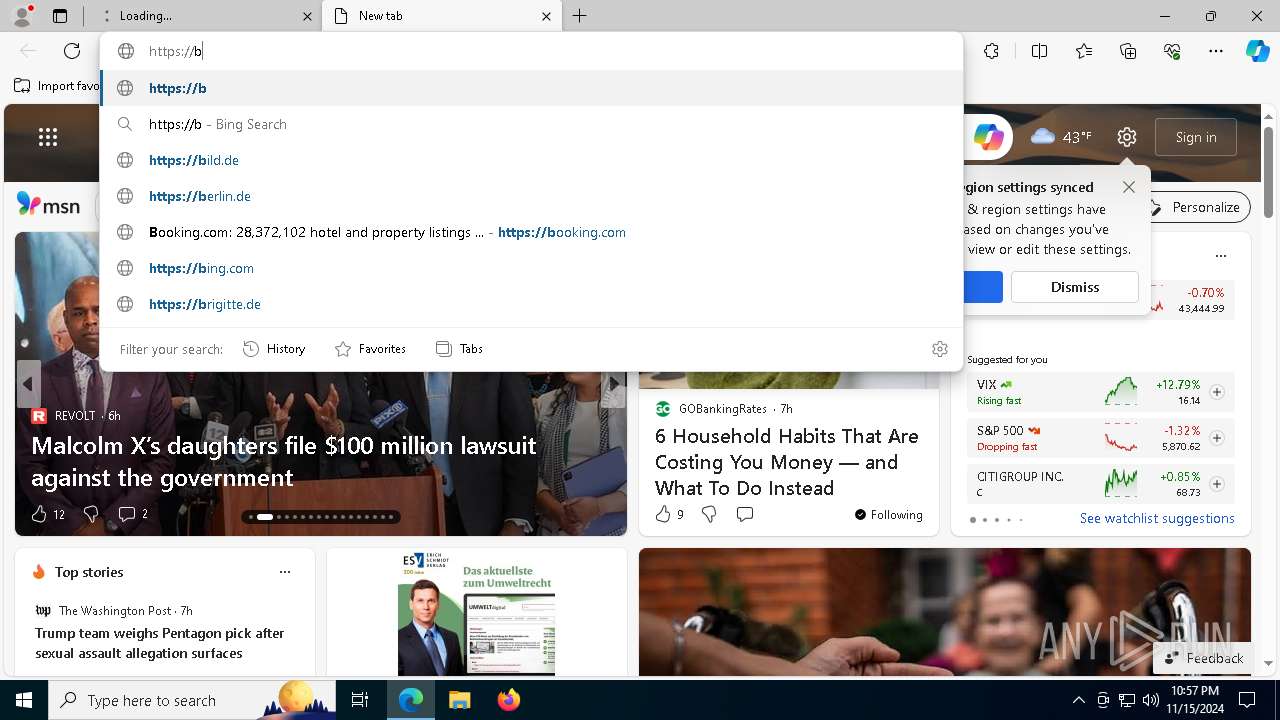Open the Extensions puzzle icon
1280x720 pixels.
pos(991,51)
